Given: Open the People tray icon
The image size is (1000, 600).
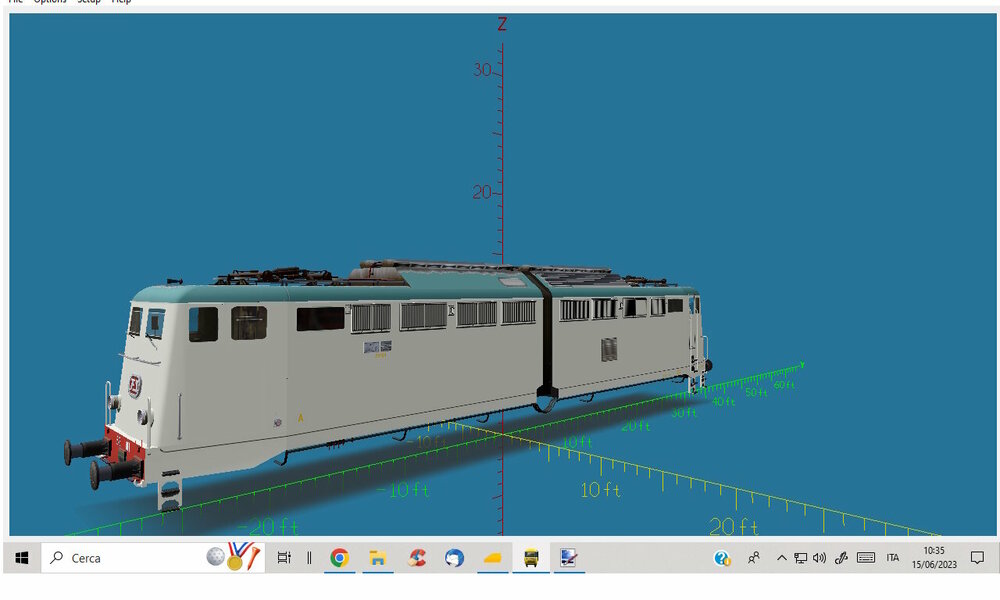Looking at the screenshot, I should coord(754,558).
